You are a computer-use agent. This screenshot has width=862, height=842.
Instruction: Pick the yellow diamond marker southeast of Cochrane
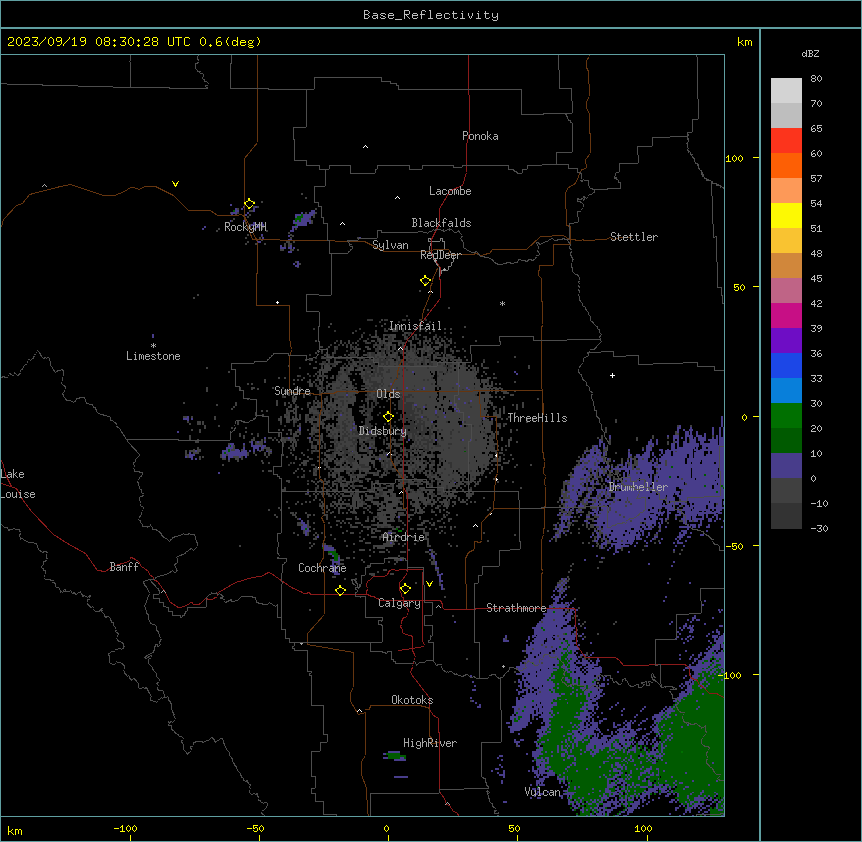[340, 590]
